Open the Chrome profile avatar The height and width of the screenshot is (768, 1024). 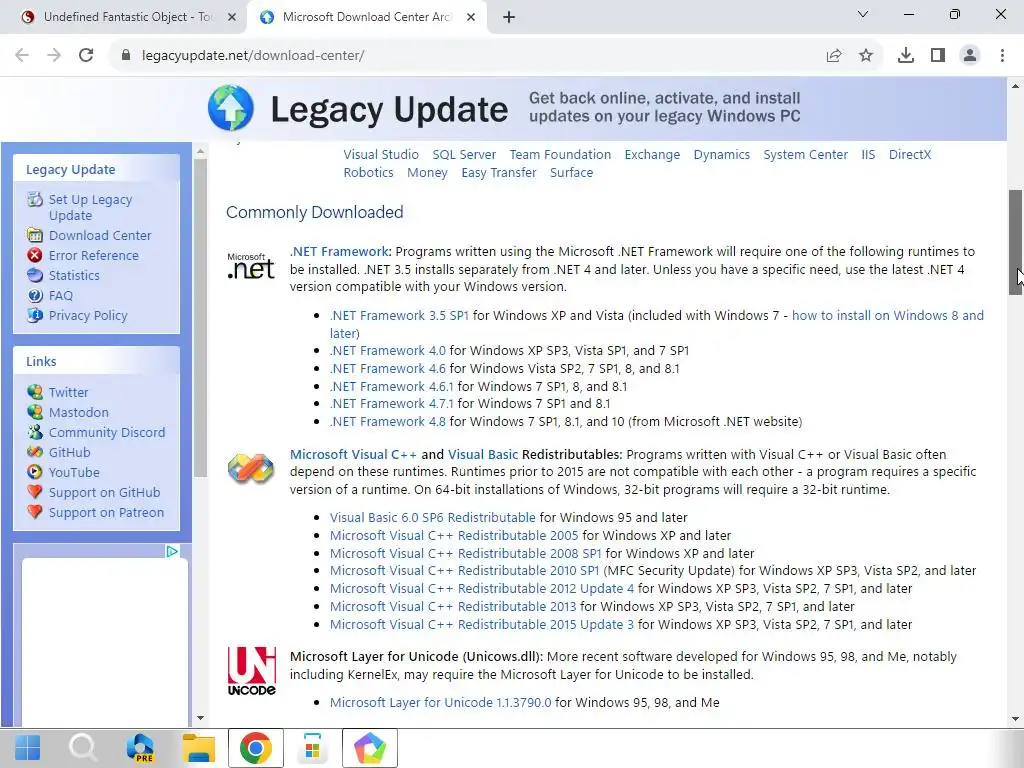point(970,56)
